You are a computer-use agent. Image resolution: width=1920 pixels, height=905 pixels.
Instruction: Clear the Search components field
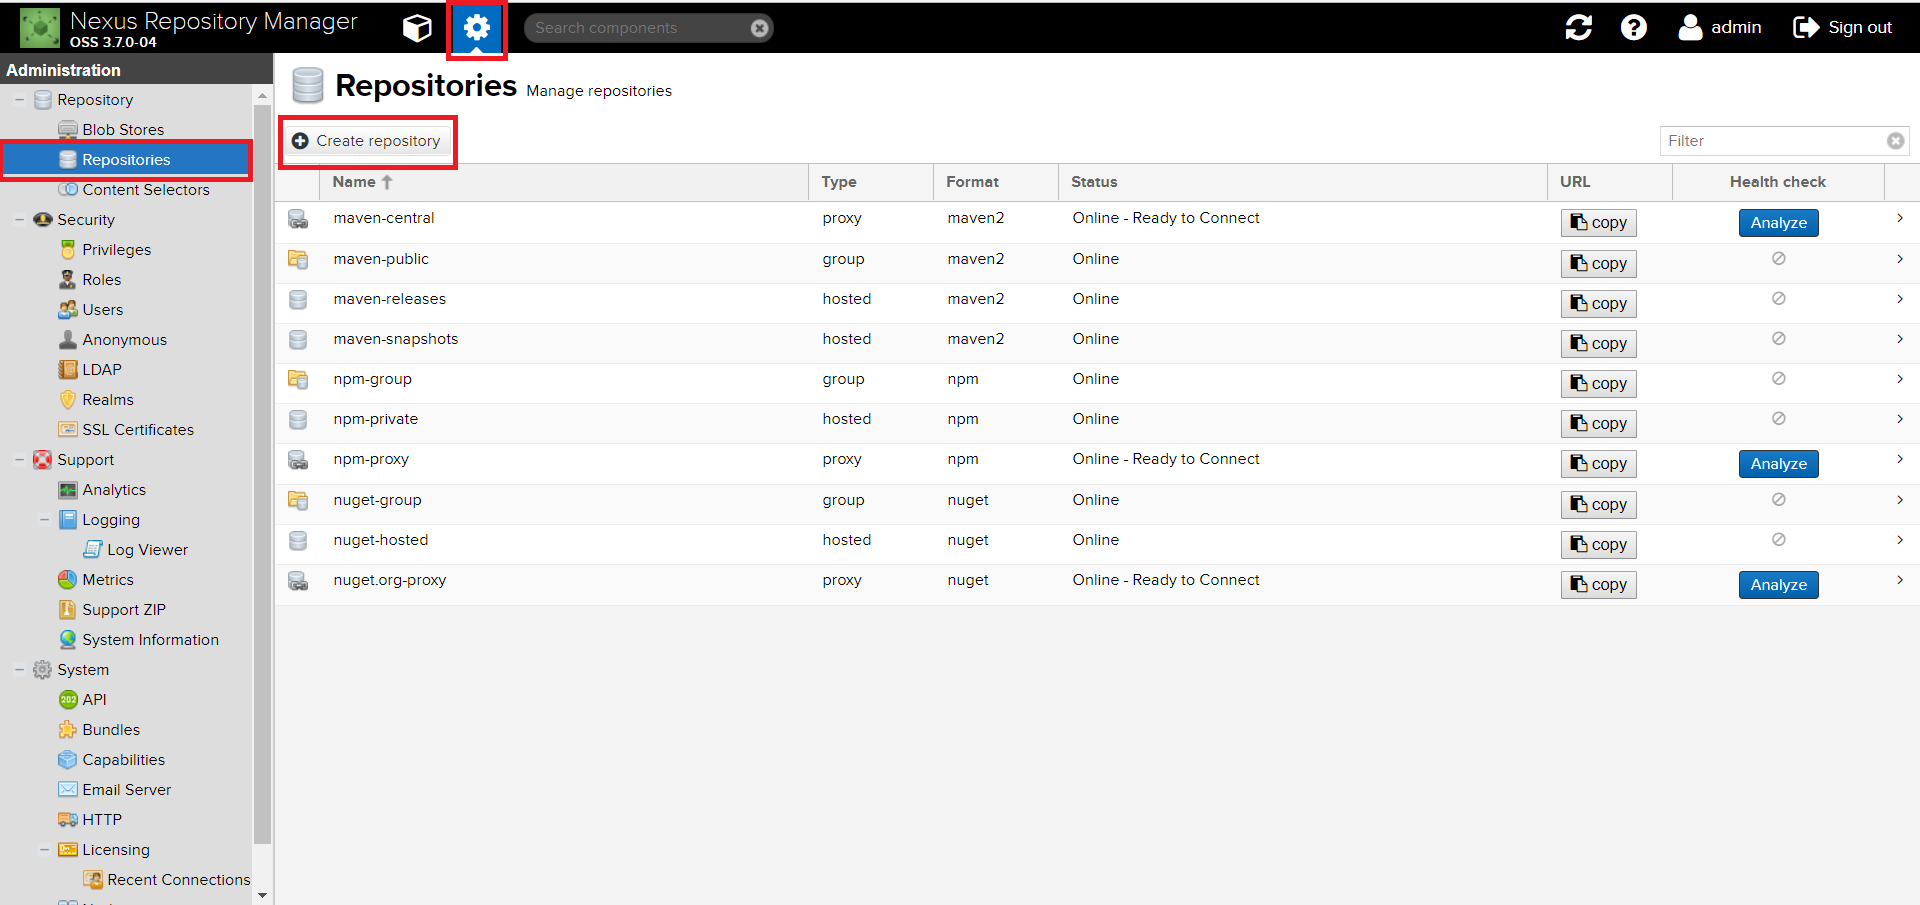pyautogui.click(x=760, y=28)
